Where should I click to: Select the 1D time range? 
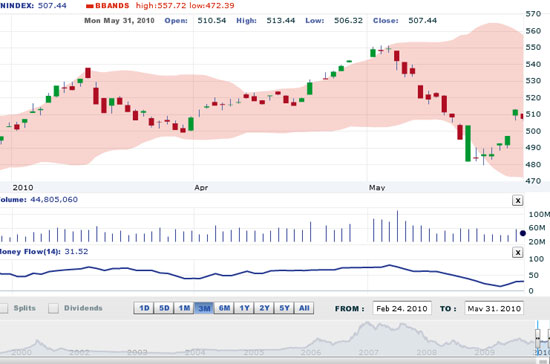coord(144,308)
